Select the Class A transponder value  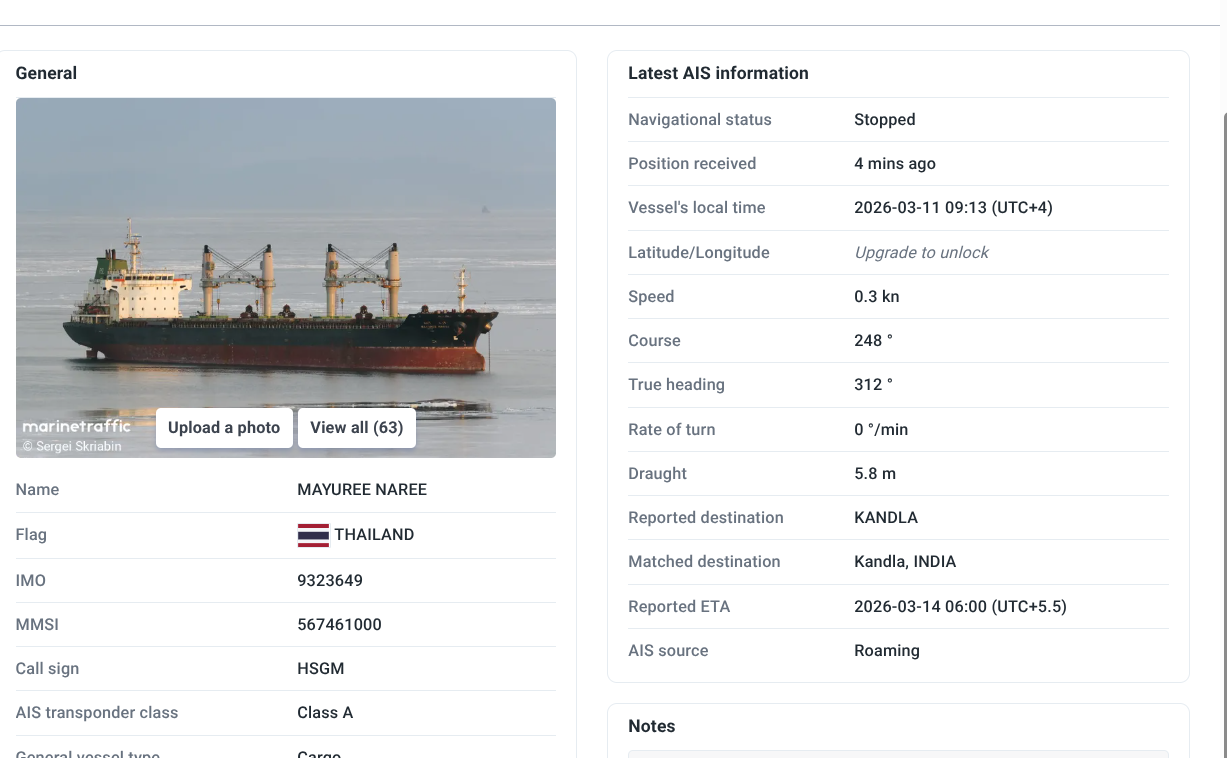point(325,713)
